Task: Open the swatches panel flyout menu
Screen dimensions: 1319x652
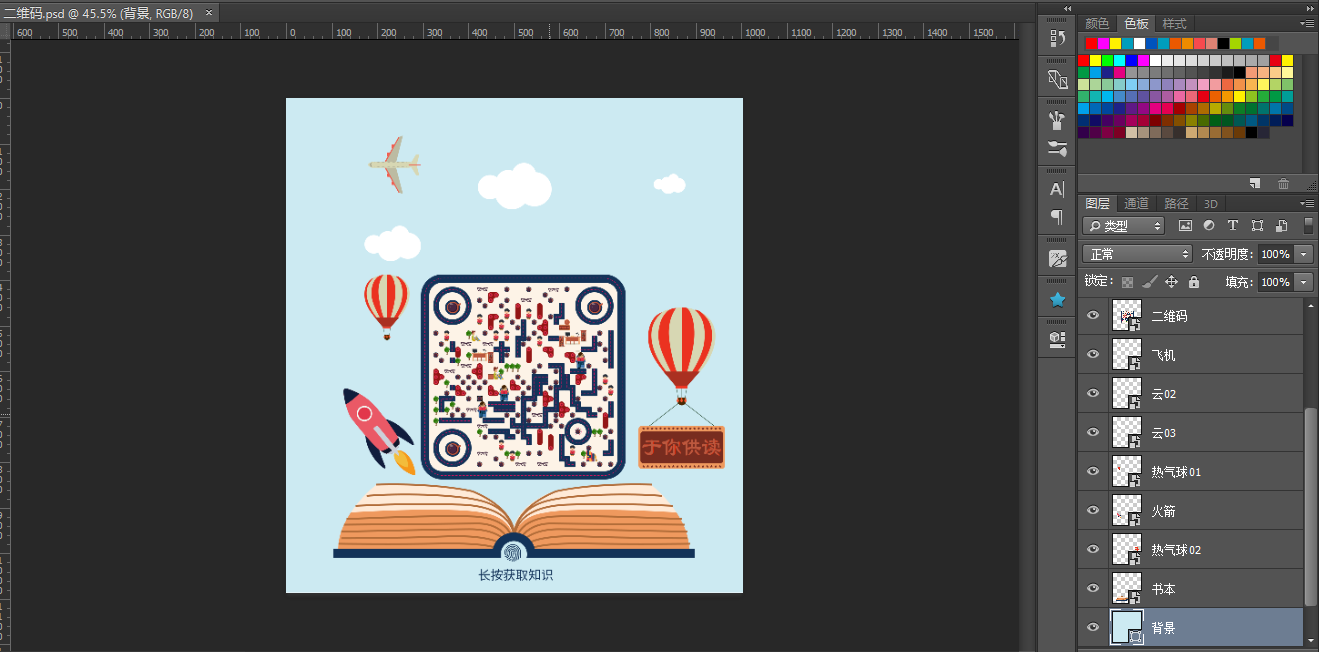Action: click(x=1307, y=23)
